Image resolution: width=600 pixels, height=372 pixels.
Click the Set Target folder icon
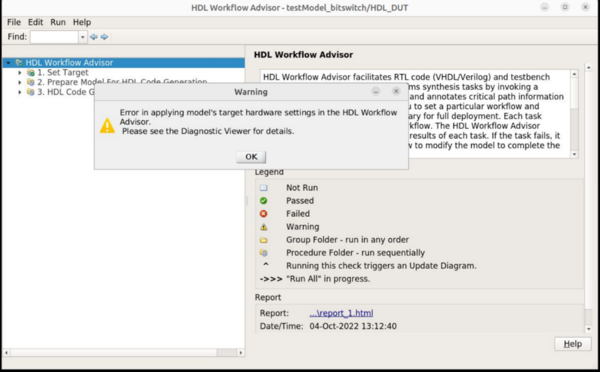pyautogui.click(x=31, y=72)
